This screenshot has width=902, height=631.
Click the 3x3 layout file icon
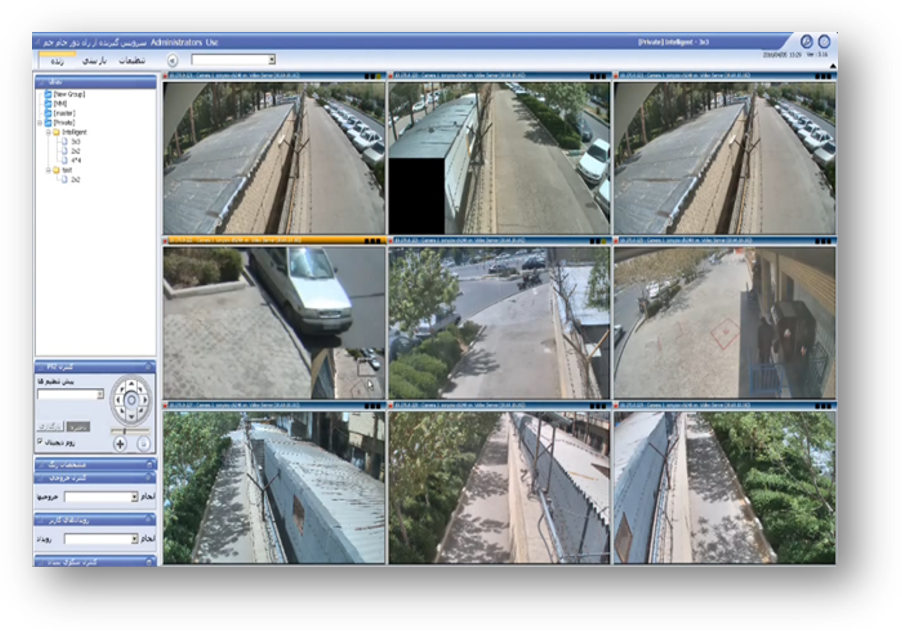[x=64, y=142]
